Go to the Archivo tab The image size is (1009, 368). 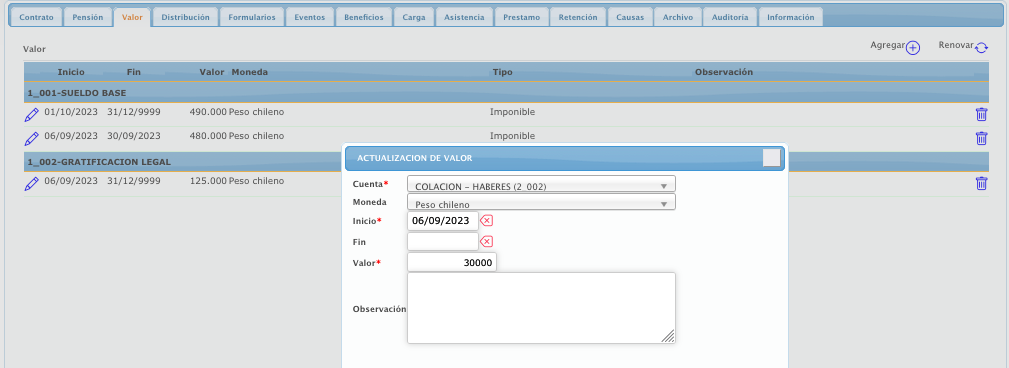[x=678, y=17]
